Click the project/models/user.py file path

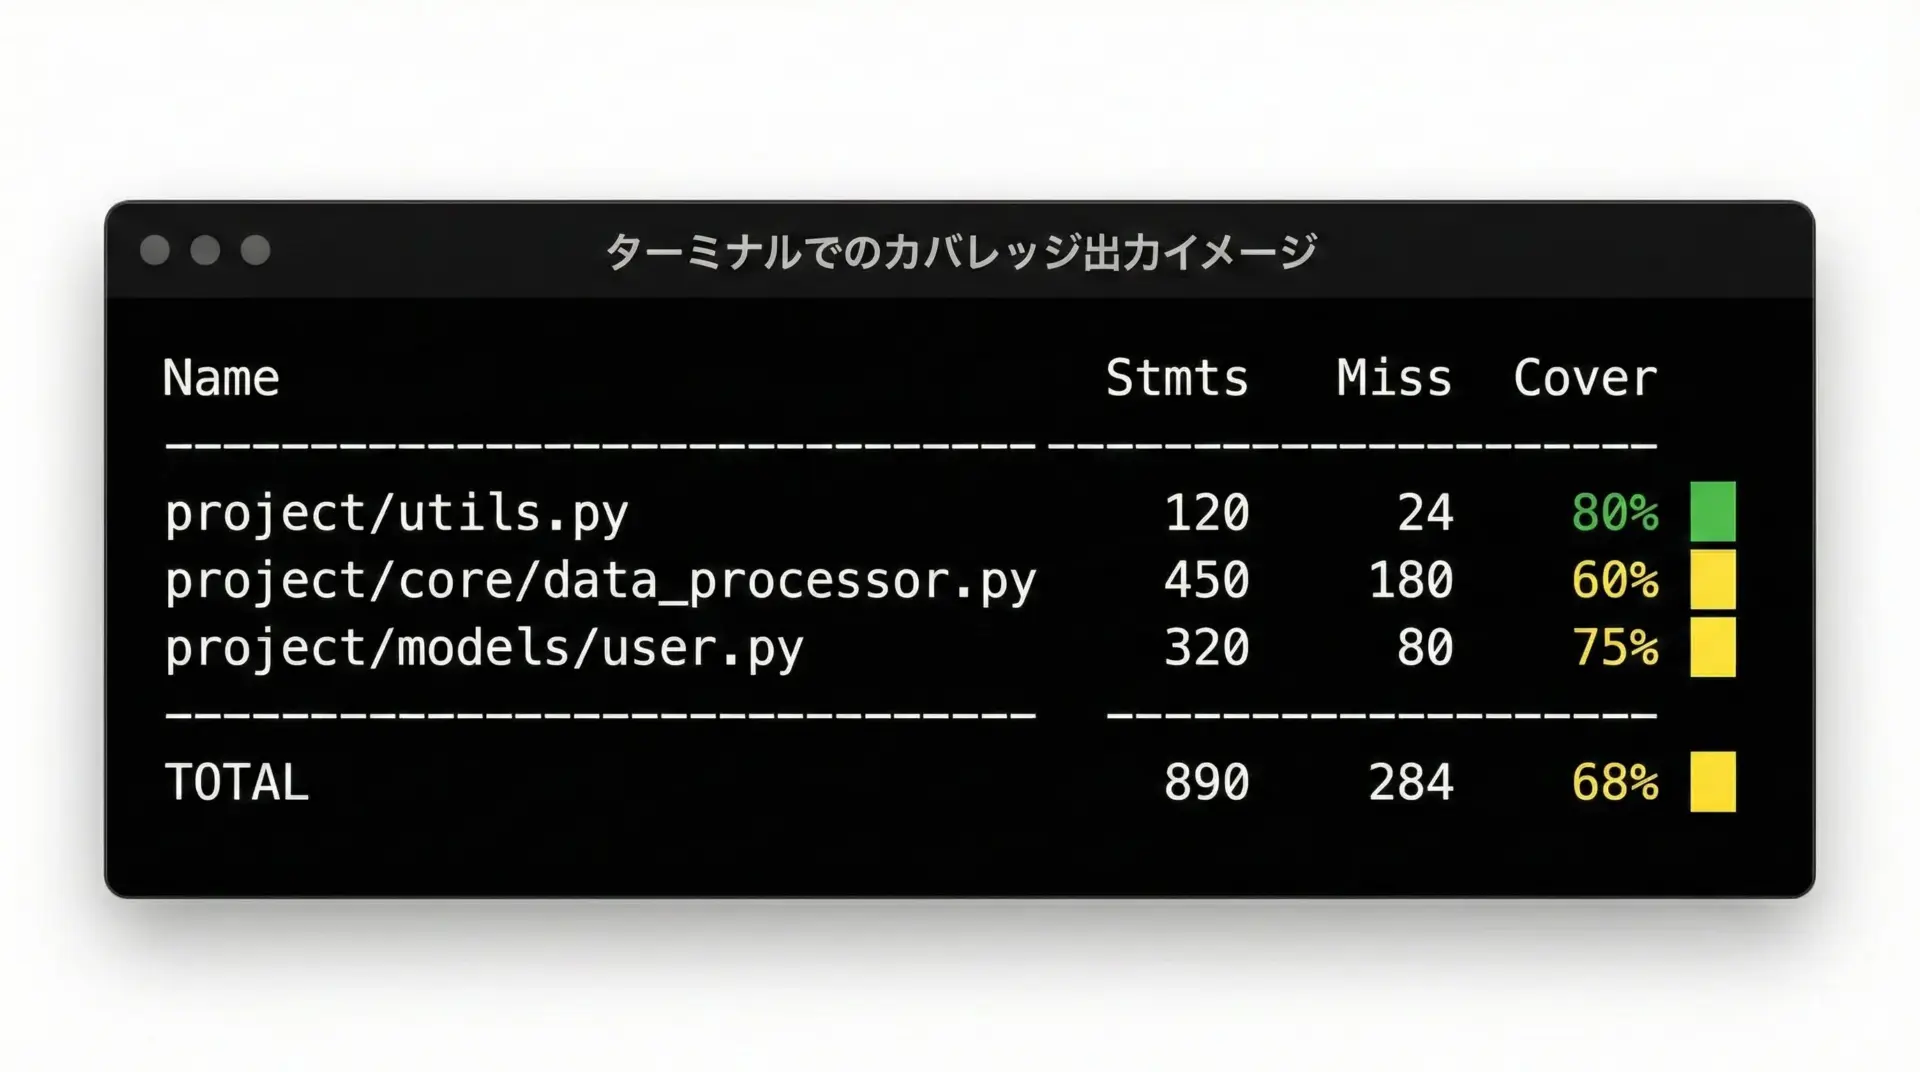coord(484,649)
